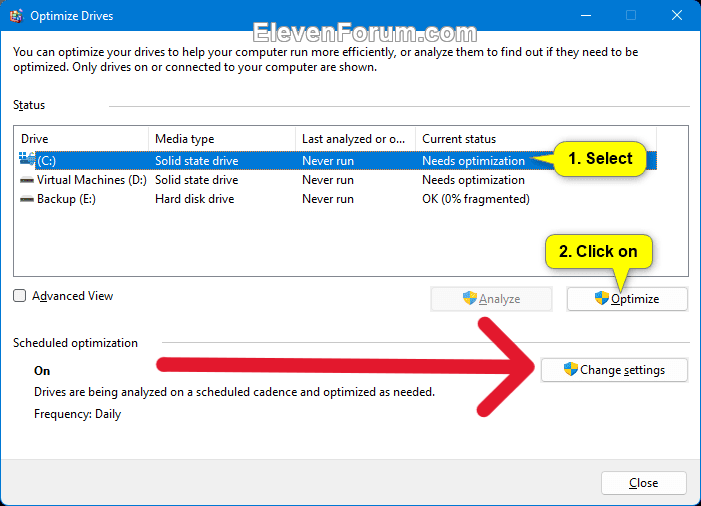Click Hard disk drive media type cell
The height and width of the screenshot is (506, 701).
194,199
